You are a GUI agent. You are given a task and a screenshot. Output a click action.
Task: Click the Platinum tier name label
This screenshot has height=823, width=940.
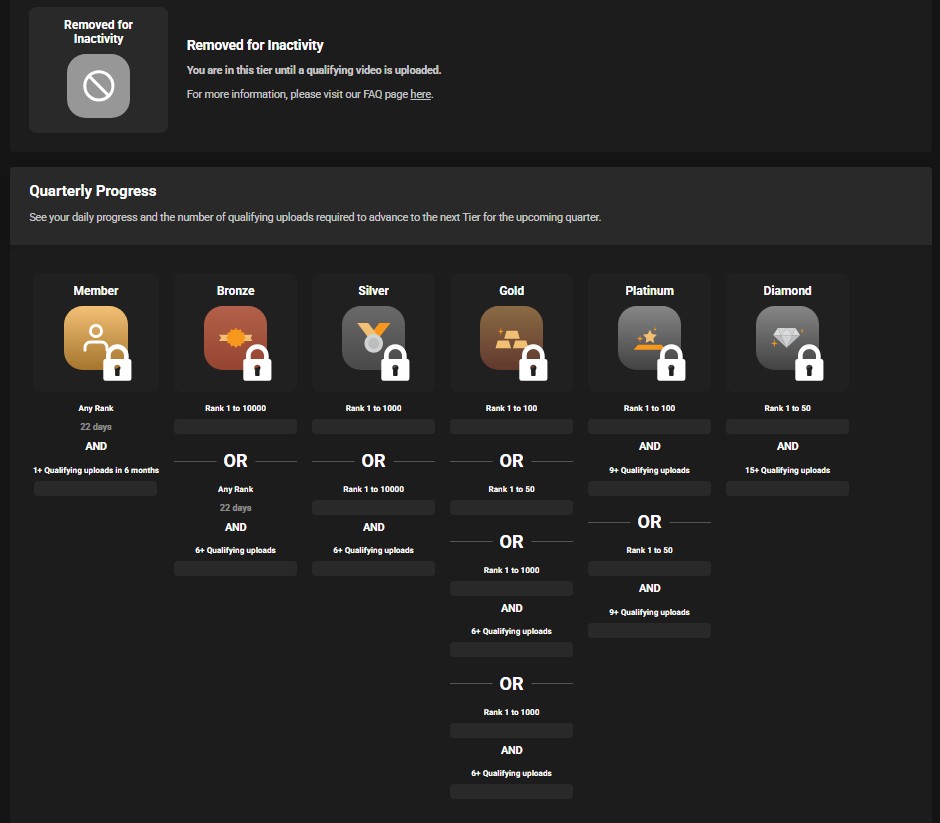click(649, 291)
